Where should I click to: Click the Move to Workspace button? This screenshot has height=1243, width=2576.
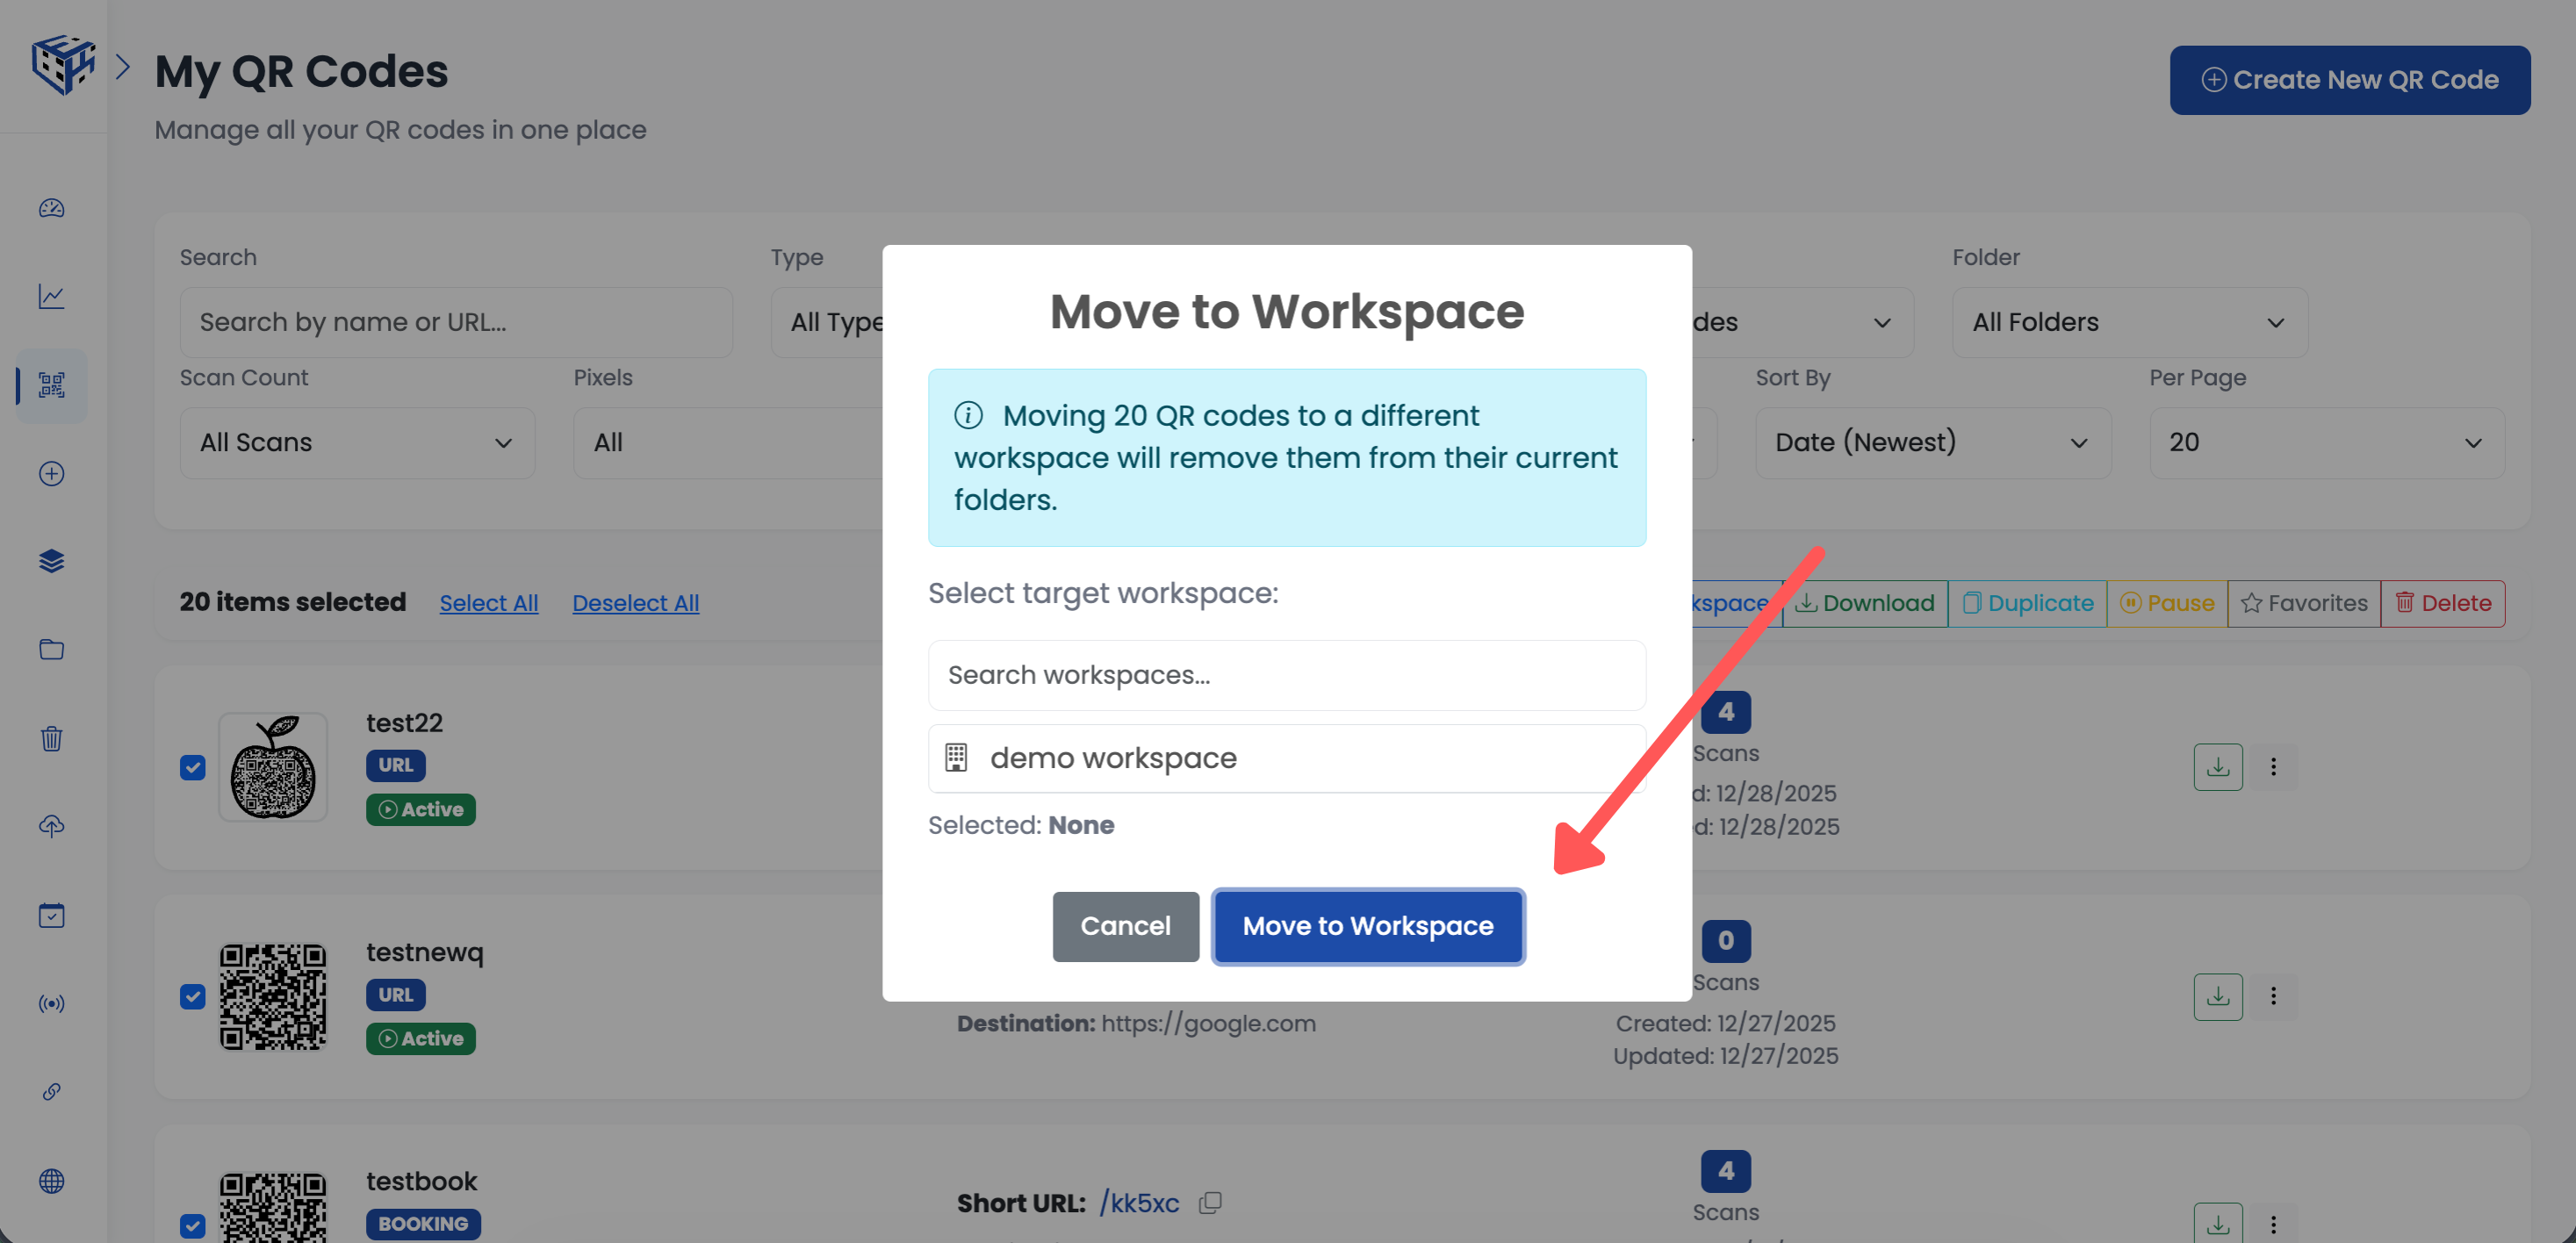(1368, 926)
